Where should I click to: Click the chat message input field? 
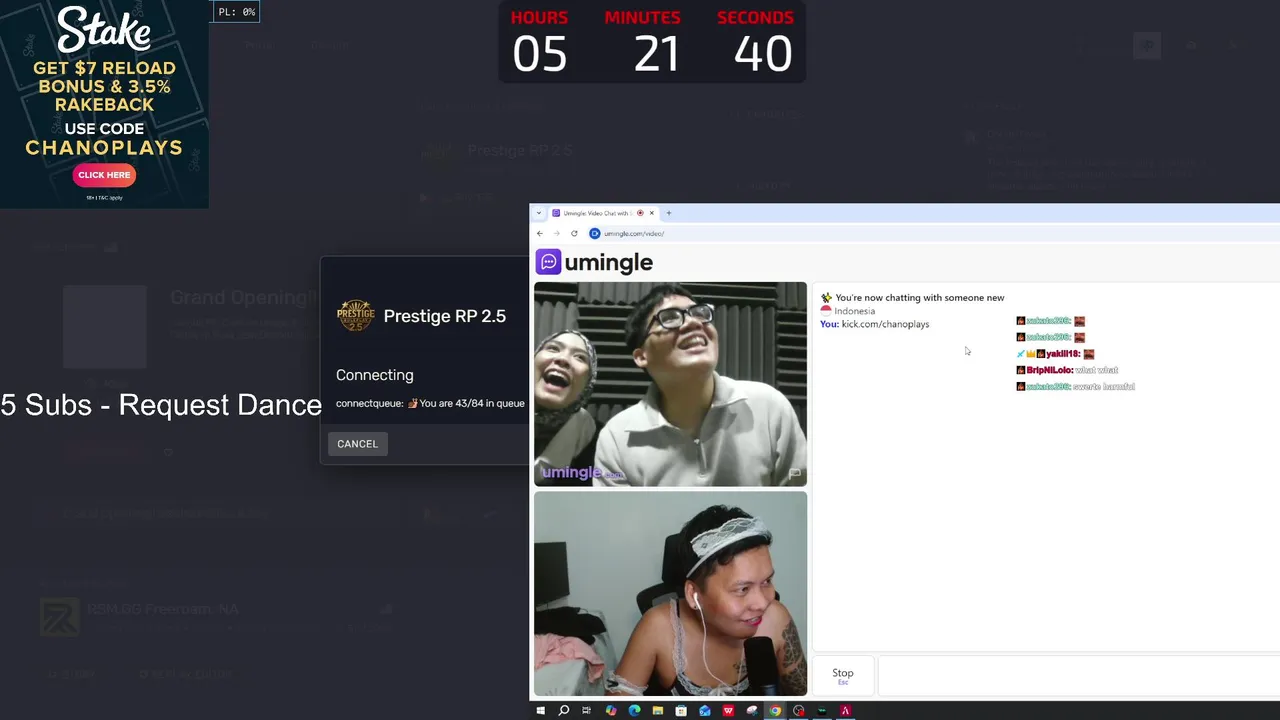point(1078,674)
